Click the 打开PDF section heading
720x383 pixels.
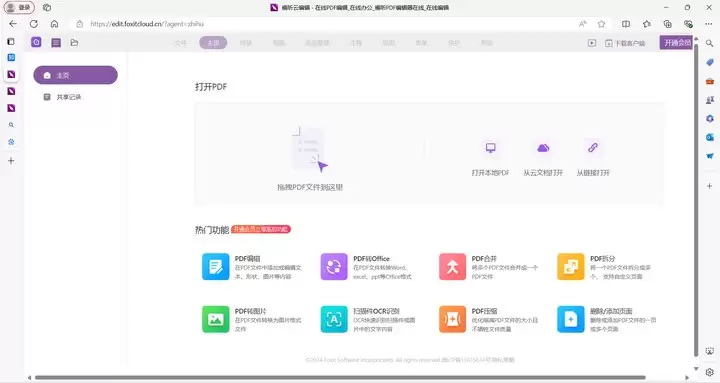pyautogui.click(x=211, y=87)
